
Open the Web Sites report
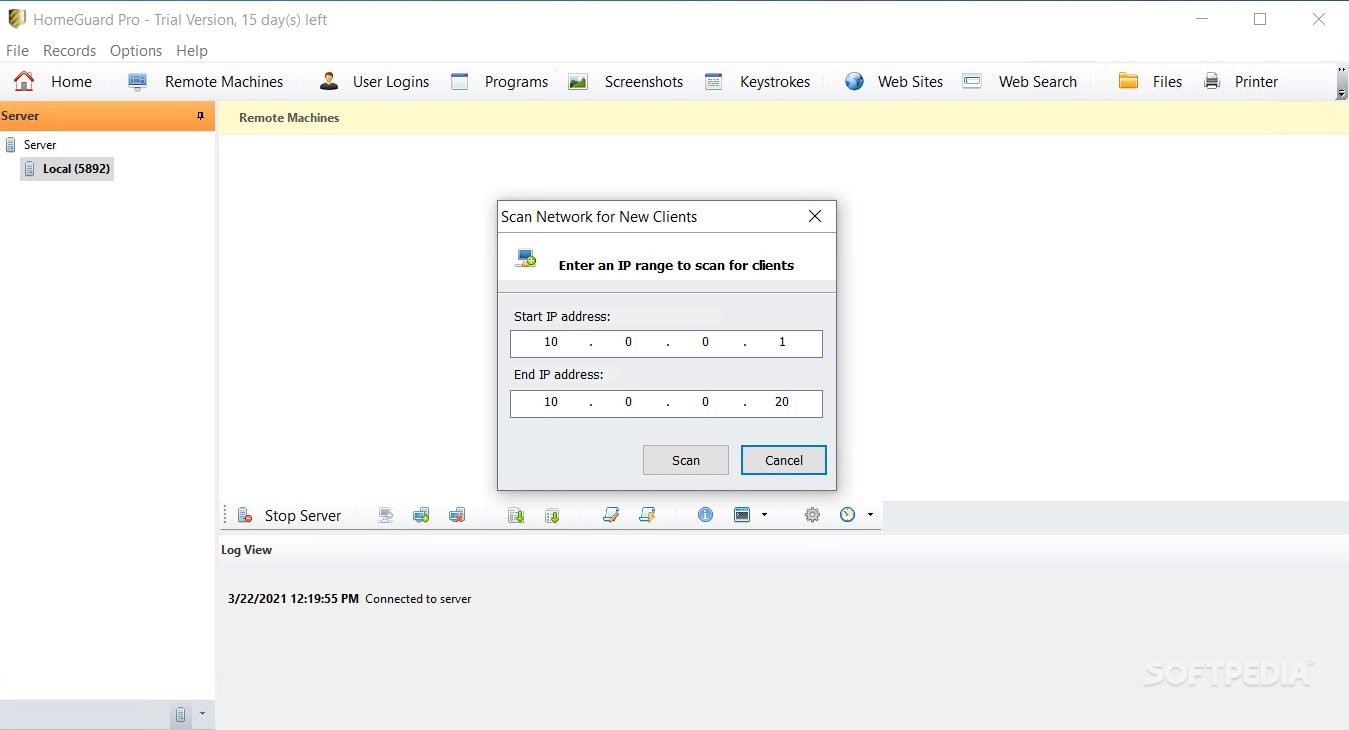(894, 82)
